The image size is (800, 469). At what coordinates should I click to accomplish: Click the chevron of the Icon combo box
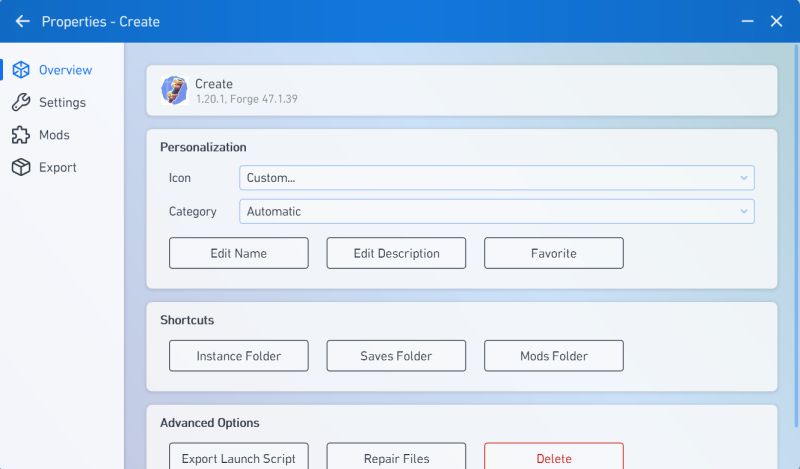(744, 178)
